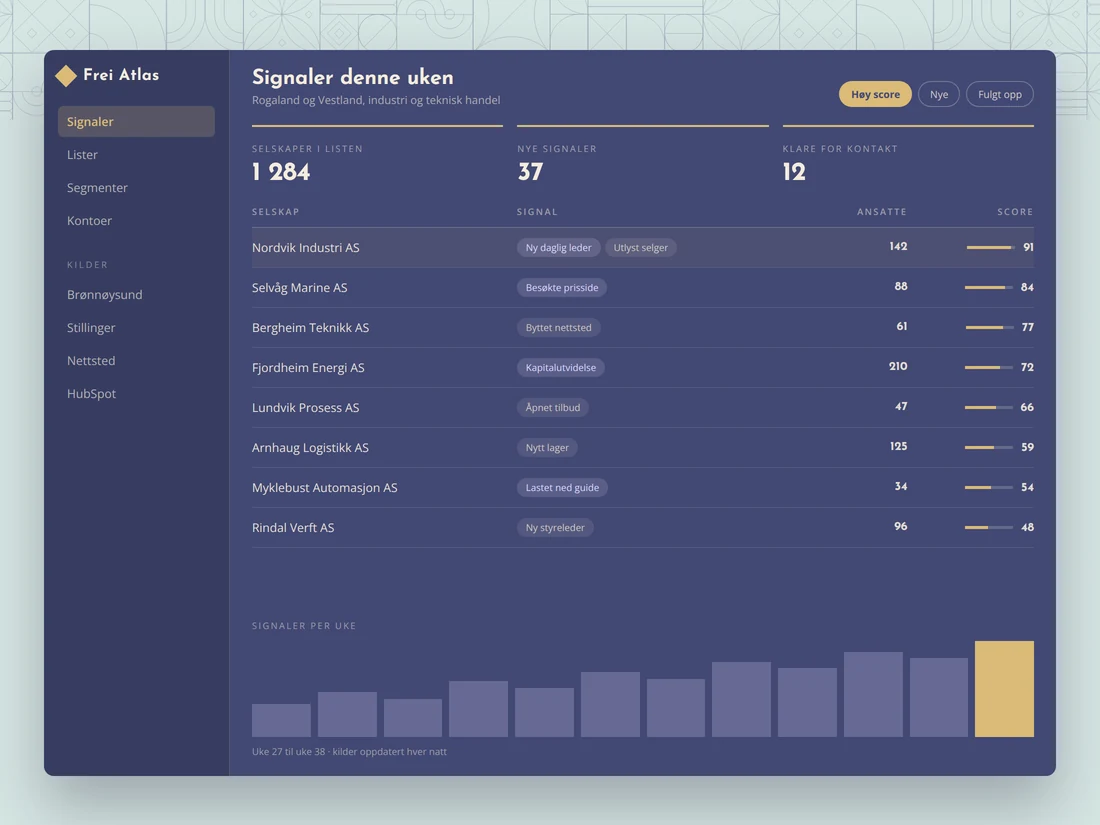Click the Frei Atlas diamond logo
The height and width of the screenshot is (825, 1100).
click(66, 76)
